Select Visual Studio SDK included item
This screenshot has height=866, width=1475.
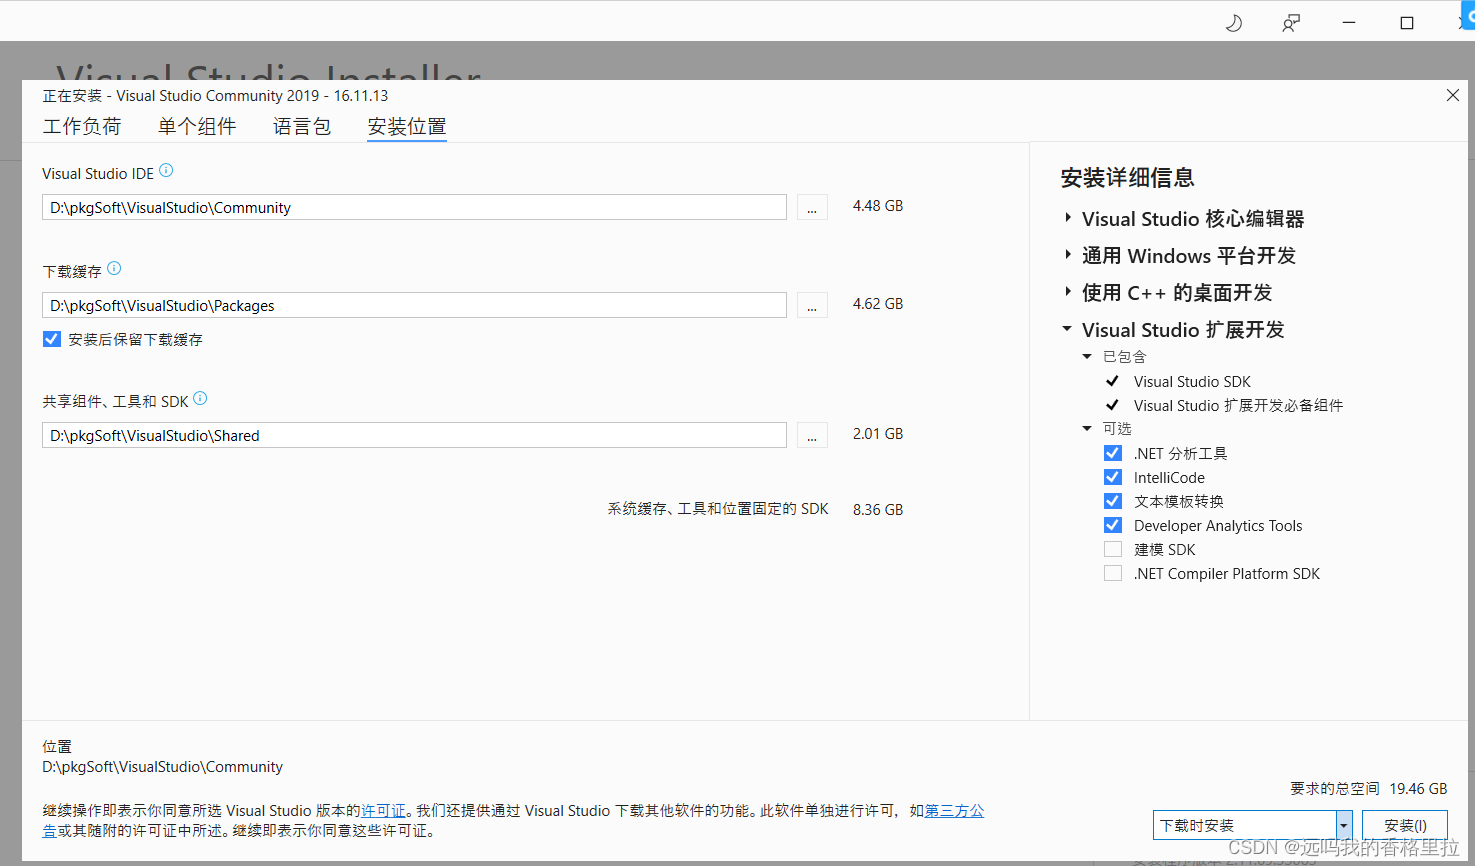1192,381
